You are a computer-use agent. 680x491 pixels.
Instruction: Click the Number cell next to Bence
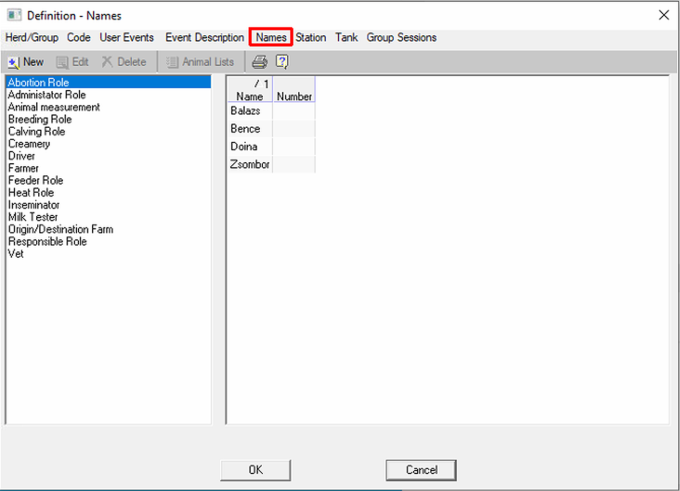click(x=294, y=129)
